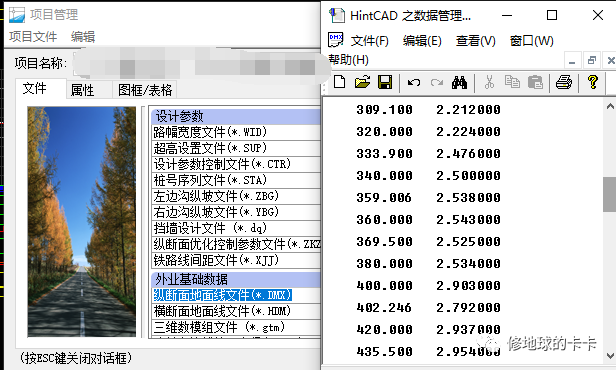Click highlighted 纵断面地面线文件(*.DMX) row
Image resolution: width=616 pixels, height=370 pixels.
(x=236, y=295)
